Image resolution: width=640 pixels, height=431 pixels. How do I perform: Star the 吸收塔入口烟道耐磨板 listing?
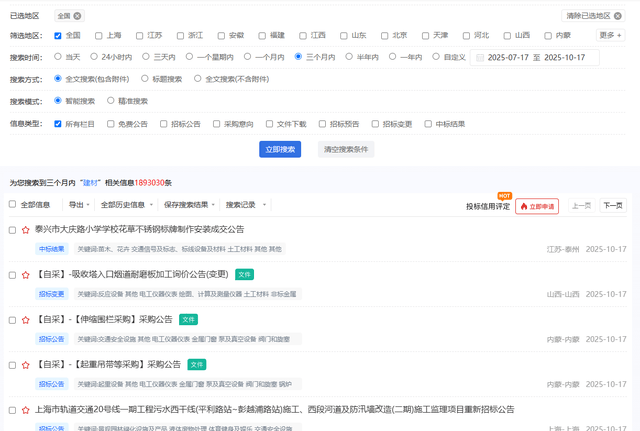coord(26,275)
